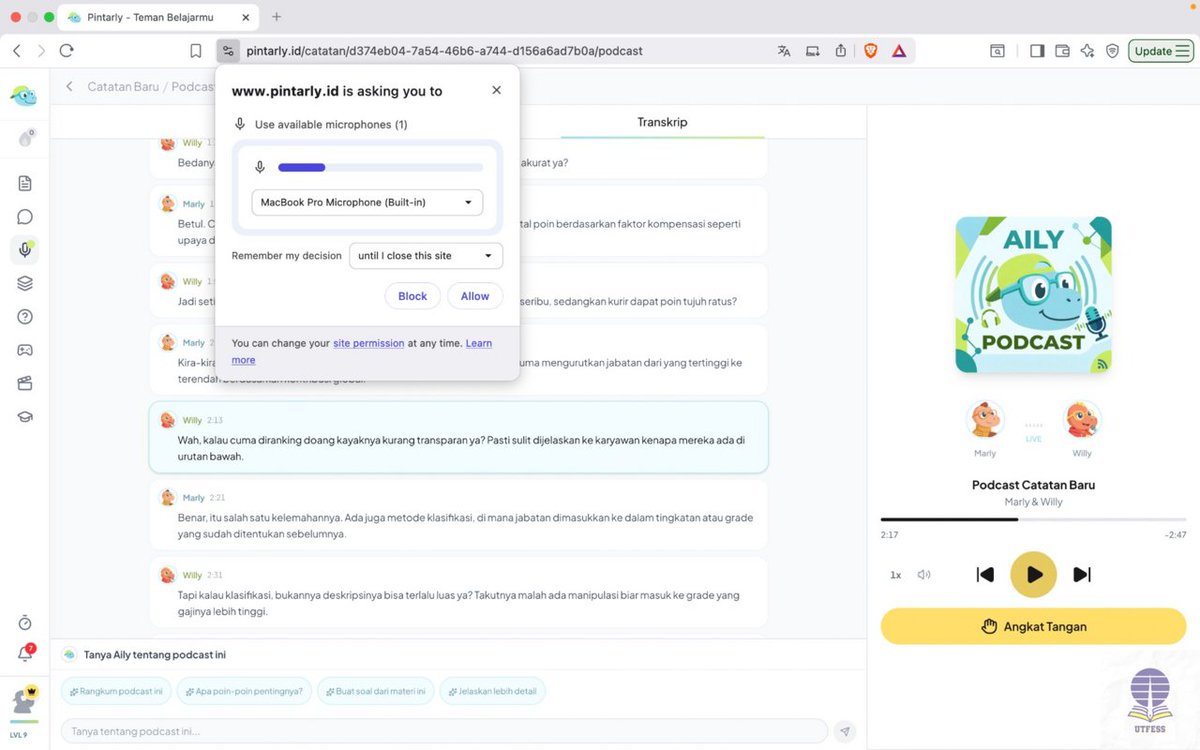Open the translate page icon in address bar
Viewport: 1200px width, 750px height.
coord(784,50)
